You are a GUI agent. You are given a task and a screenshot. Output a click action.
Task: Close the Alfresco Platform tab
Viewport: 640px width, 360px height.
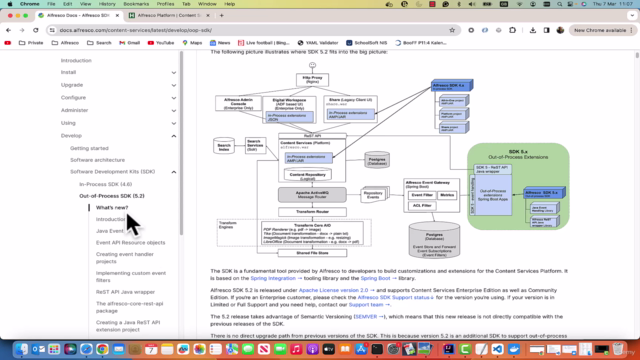pos(208,16)
